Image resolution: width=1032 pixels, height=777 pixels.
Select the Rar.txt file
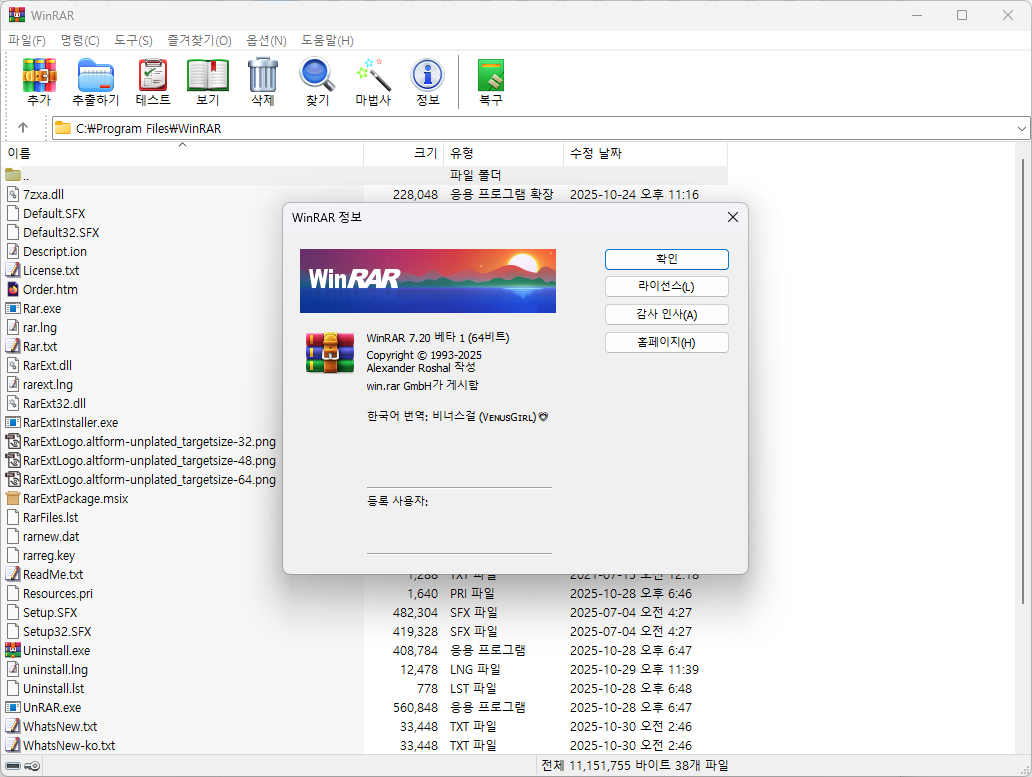pyautogui.click(x=40, y=347)
